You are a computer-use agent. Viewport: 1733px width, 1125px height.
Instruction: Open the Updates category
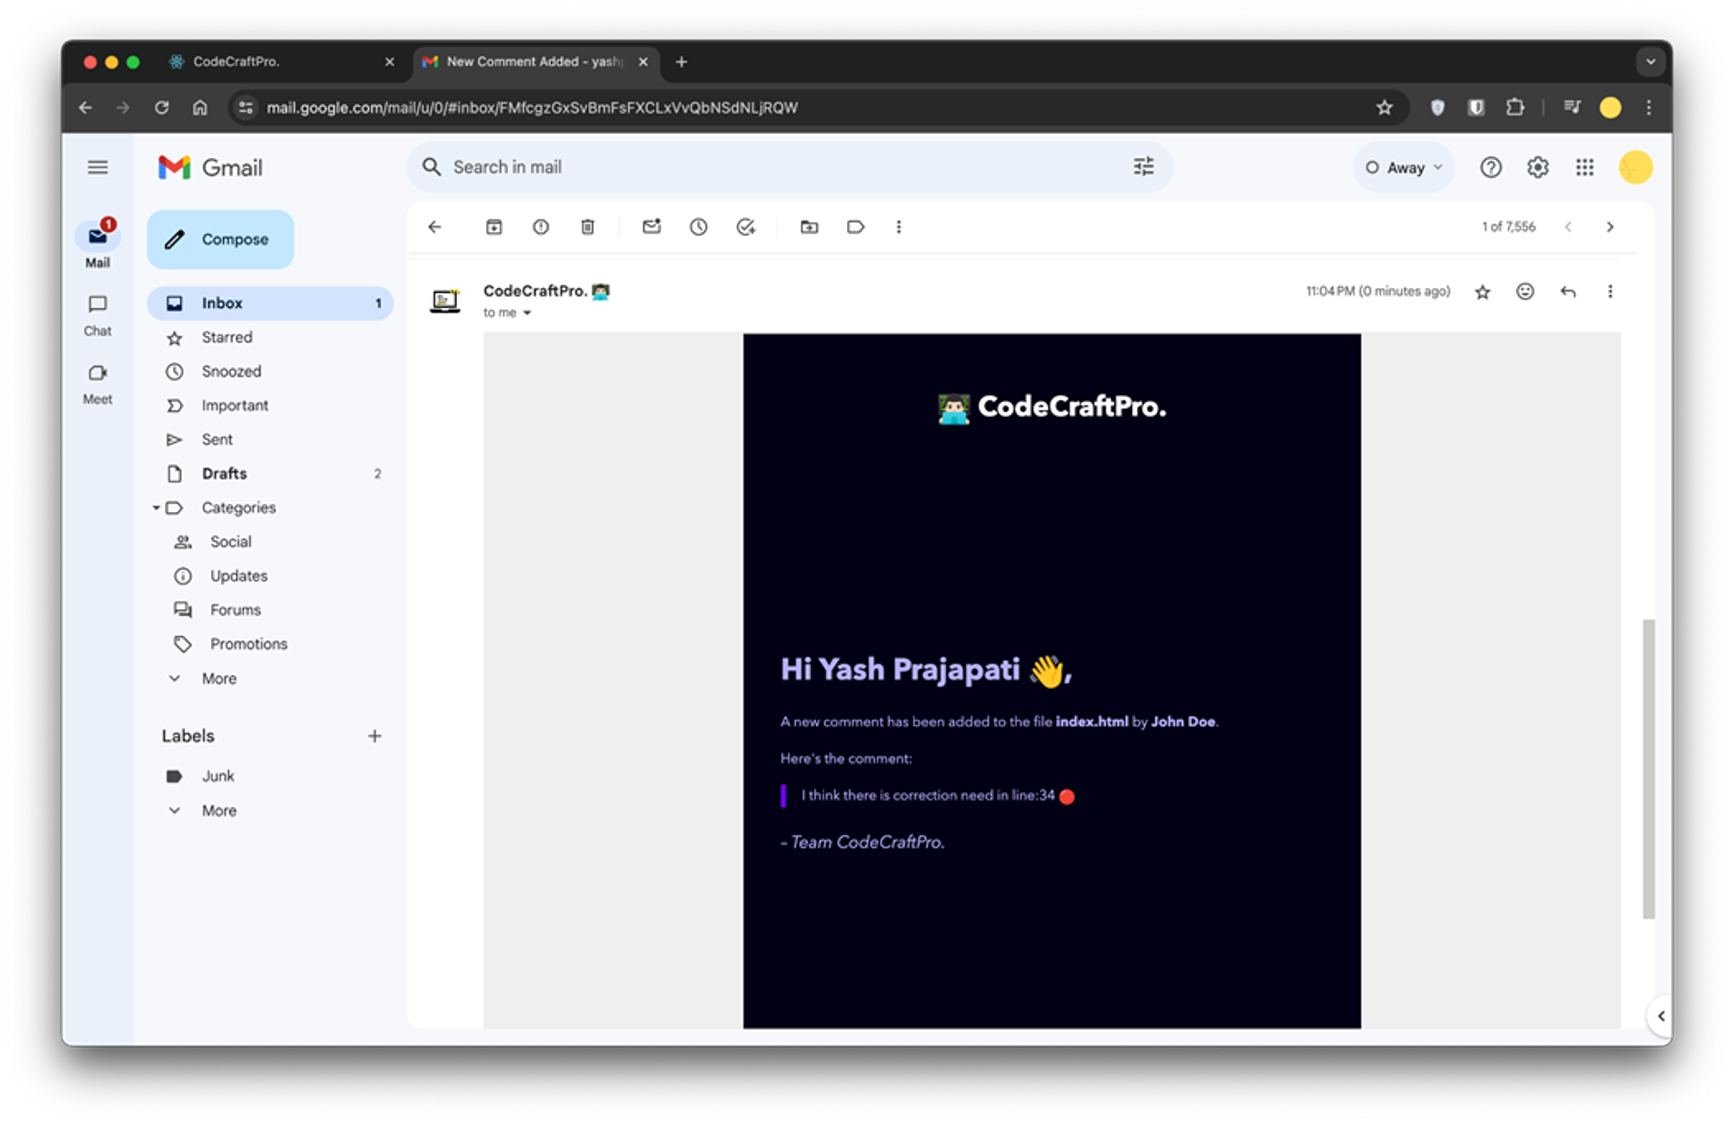[x=270, y=575]
